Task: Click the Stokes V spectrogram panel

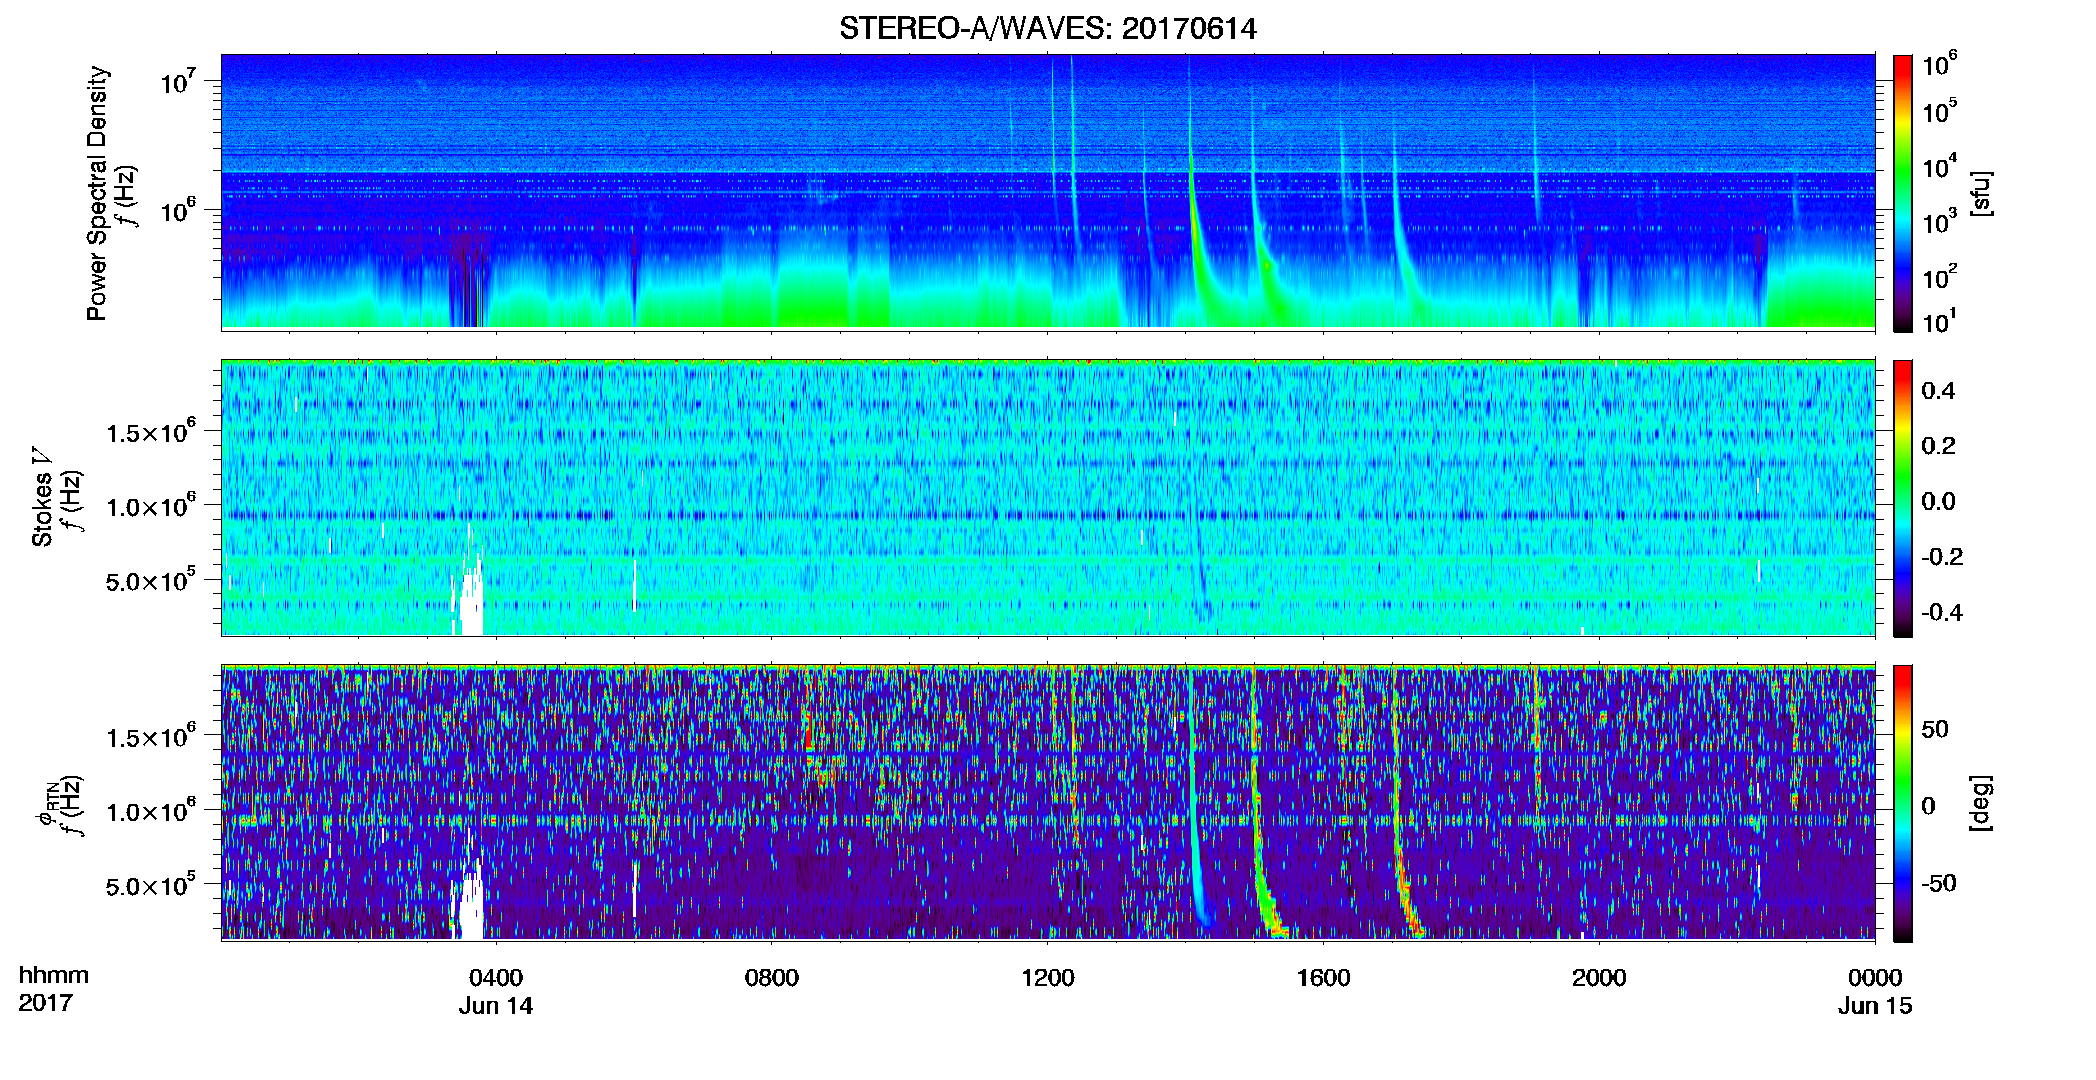Action: (1048, 497)
